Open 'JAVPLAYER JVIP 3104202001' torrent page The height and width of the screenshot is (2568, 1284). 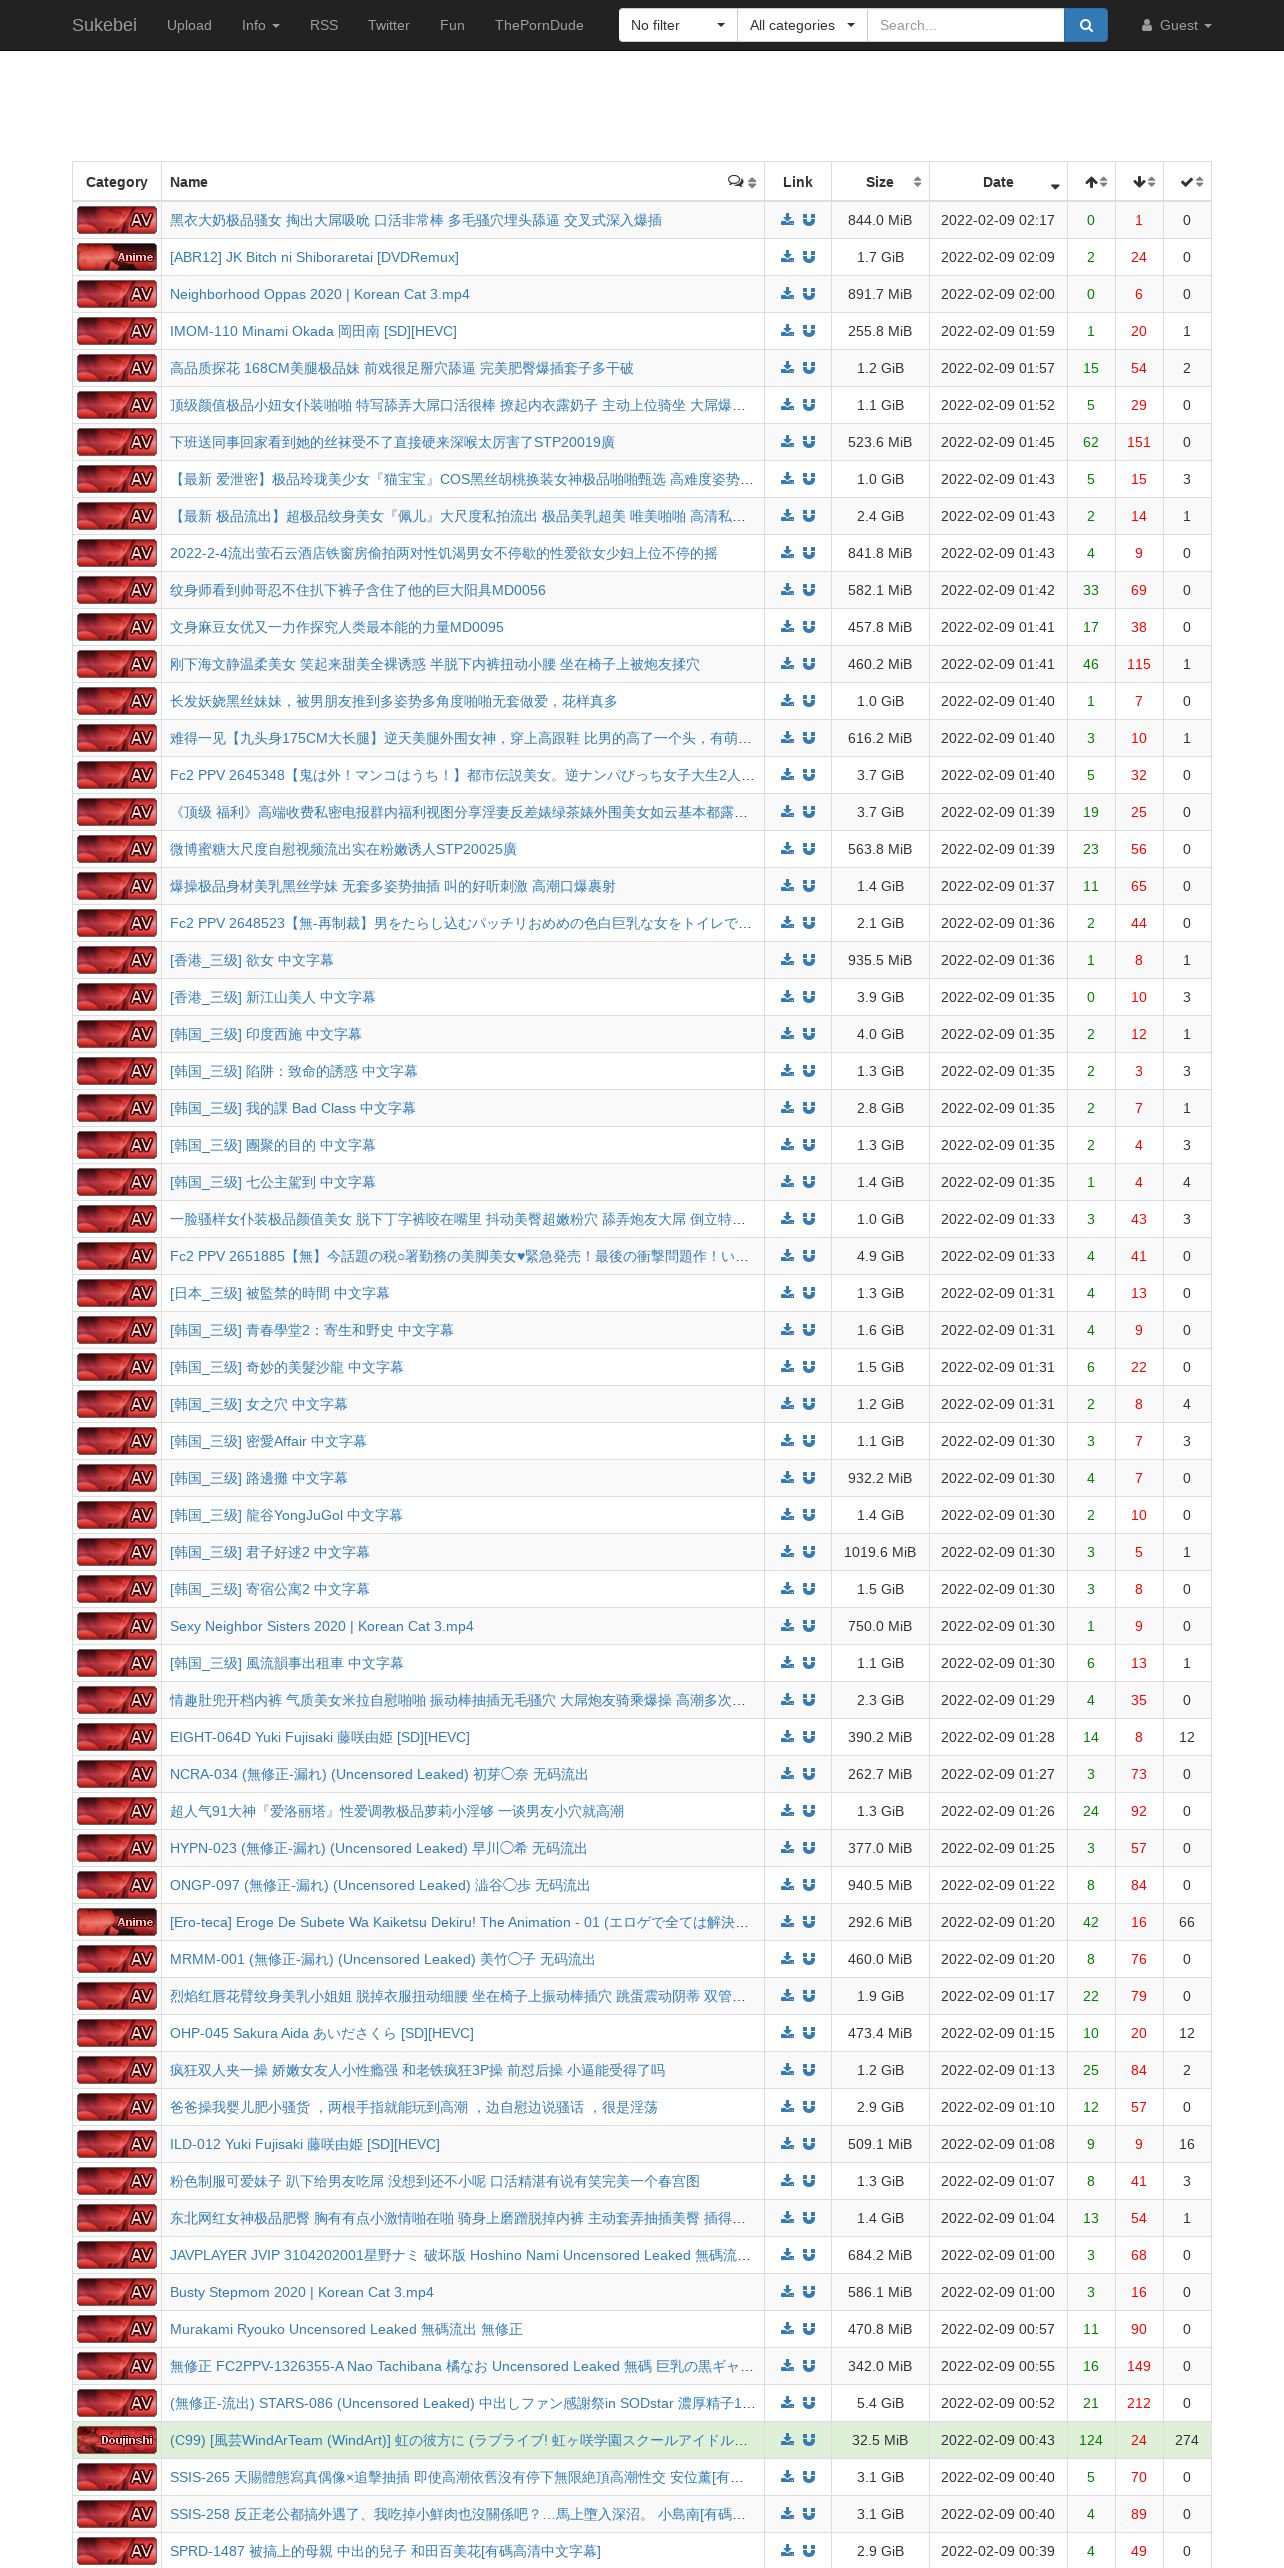click(x=460, y=2255)
